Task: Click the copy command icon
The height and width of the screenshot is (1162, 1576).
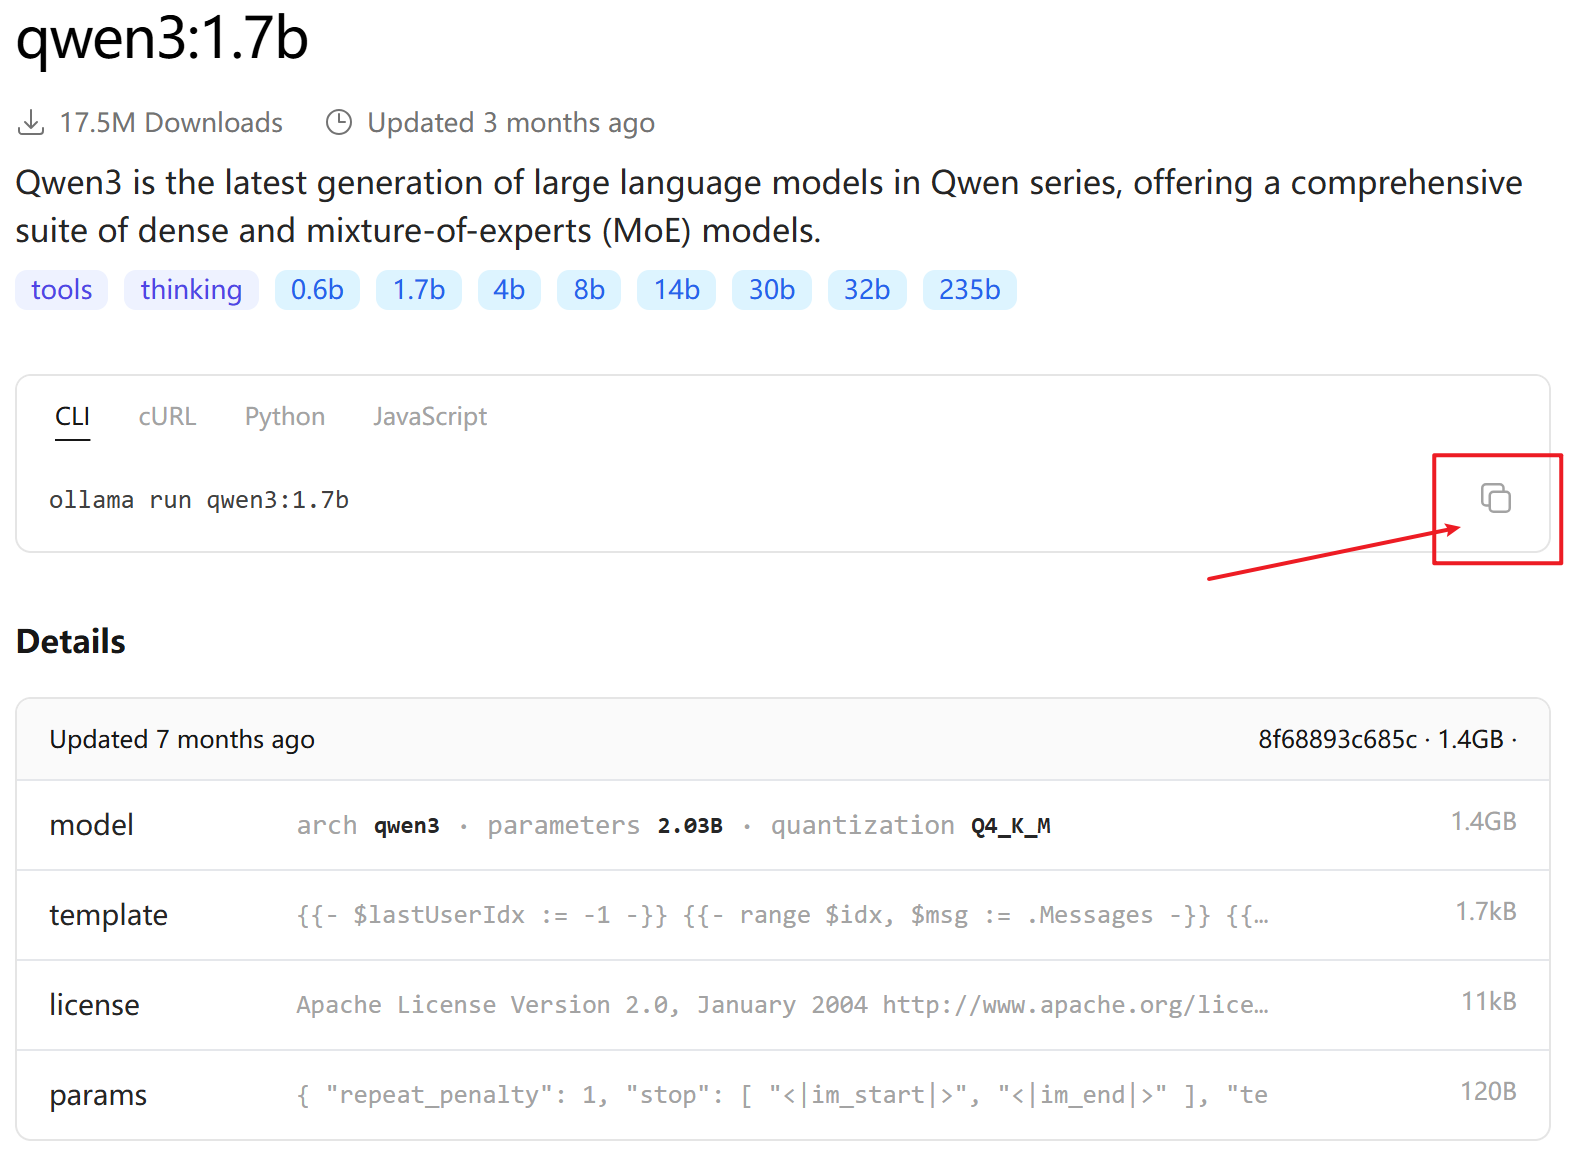Action: click(x=1495, y=498)
